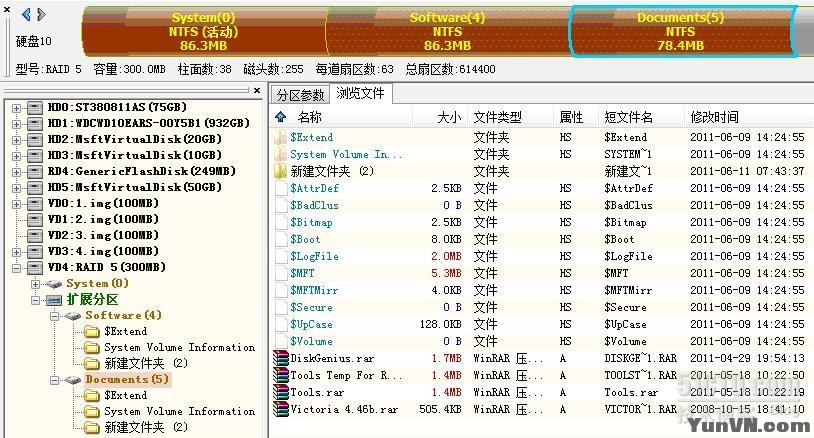Select VD2:3.img(100MB) in disk tree

tap(103, 236)
